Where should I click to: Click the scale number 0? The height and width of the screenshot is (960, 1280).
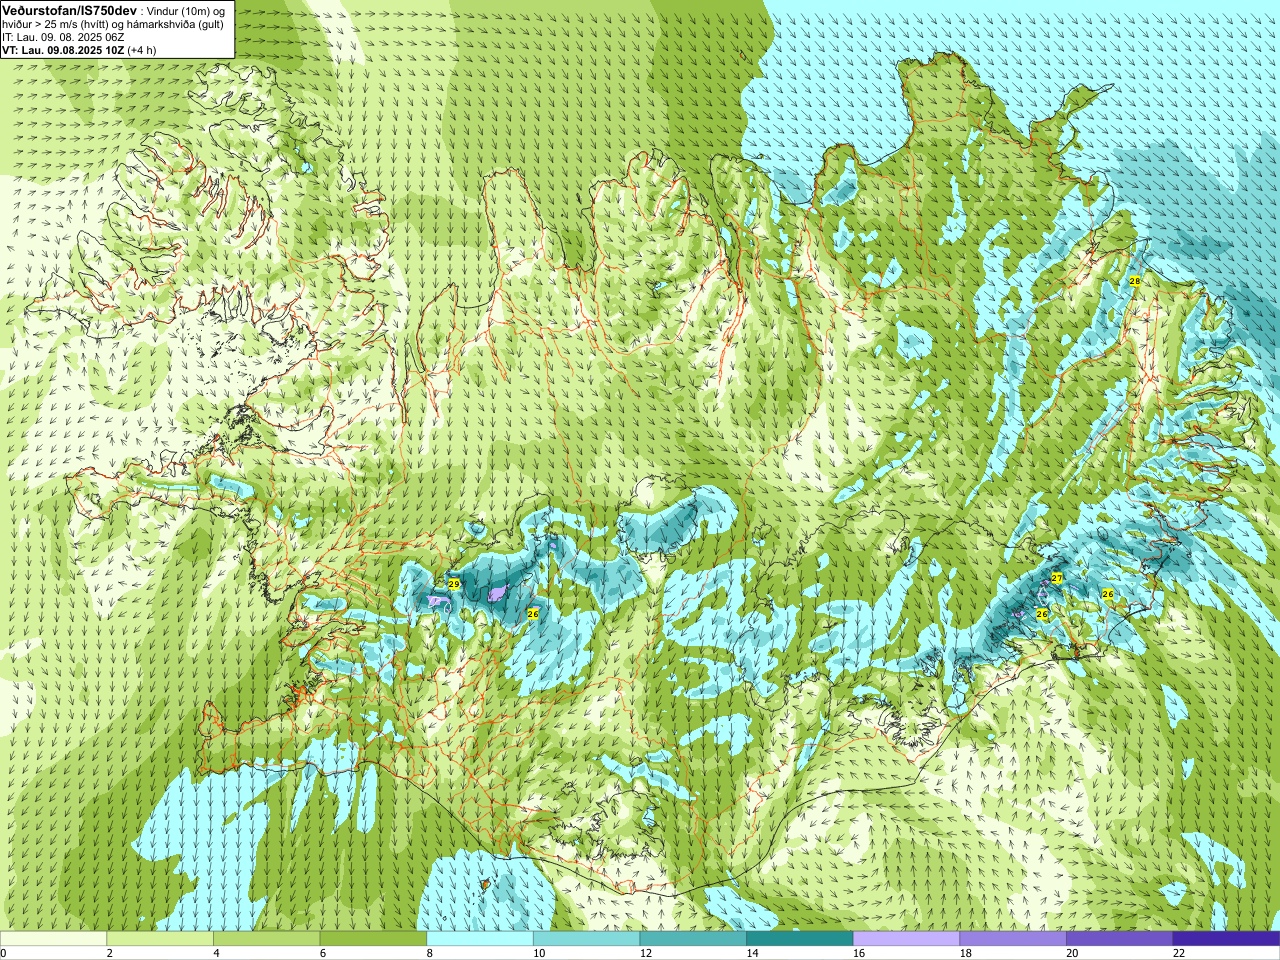3,953
